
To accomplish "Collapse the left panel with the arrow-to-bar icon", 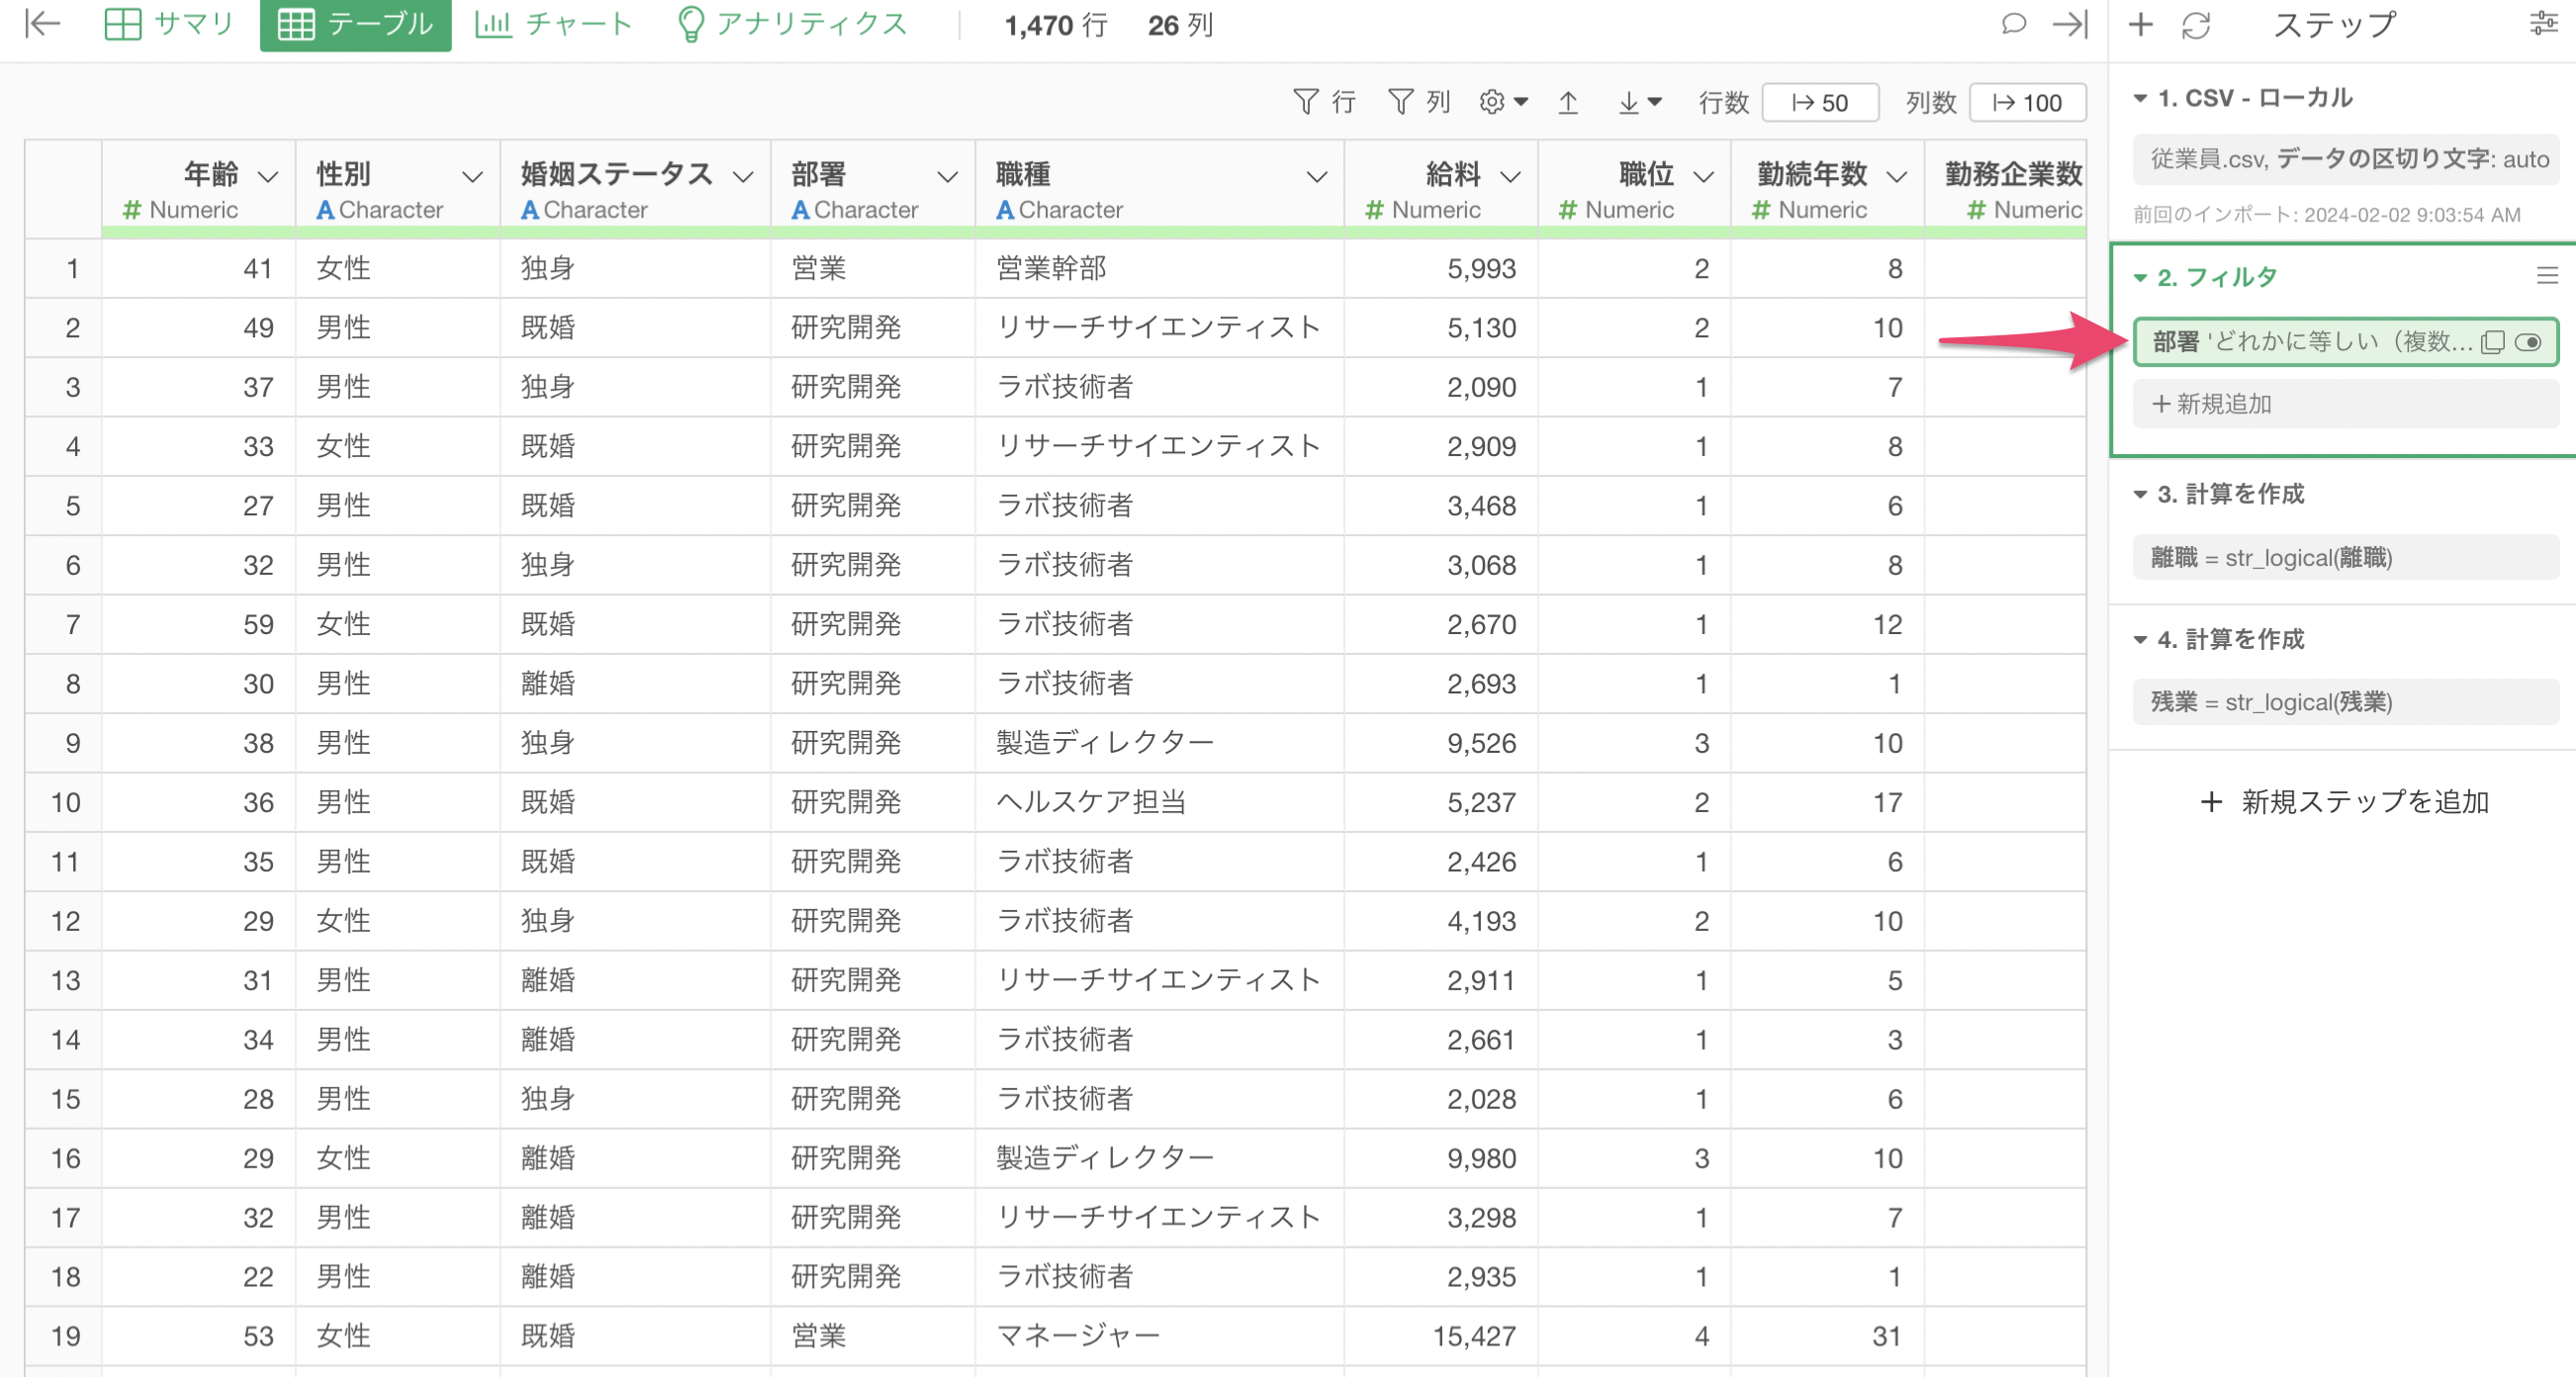I will point(42,24).
